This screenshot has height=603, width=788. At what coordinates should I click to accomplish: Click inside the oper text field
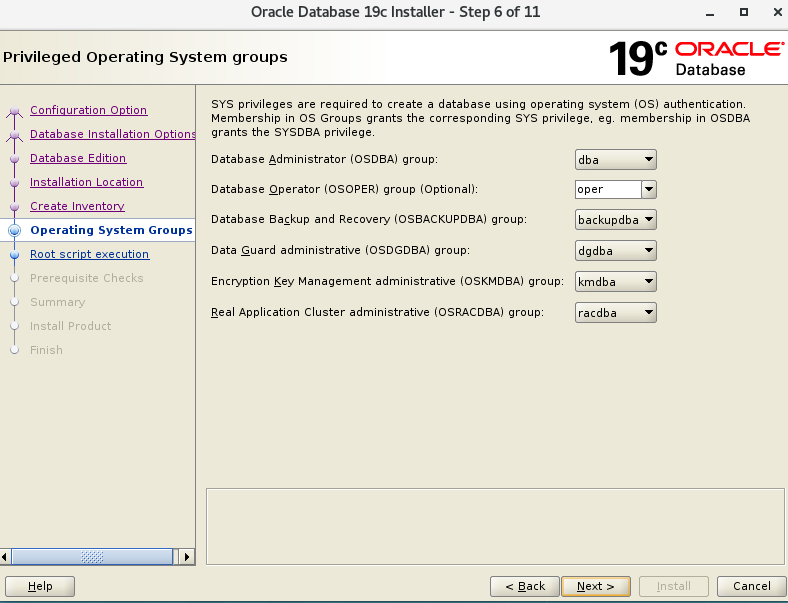click(x=607, y=189)
